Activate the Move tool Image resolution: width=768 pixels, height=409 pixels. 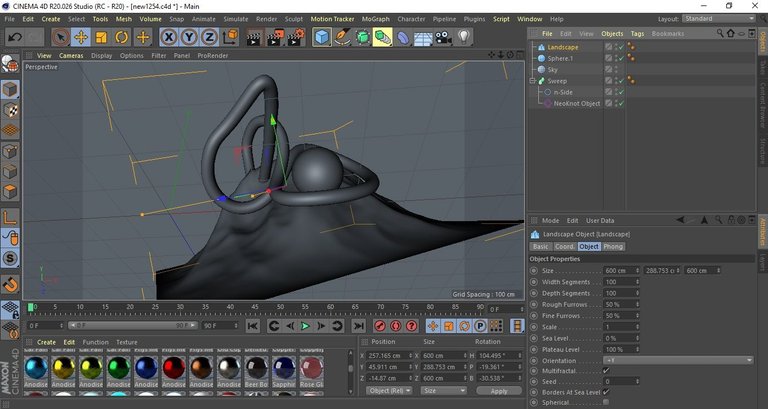[81, 37]
